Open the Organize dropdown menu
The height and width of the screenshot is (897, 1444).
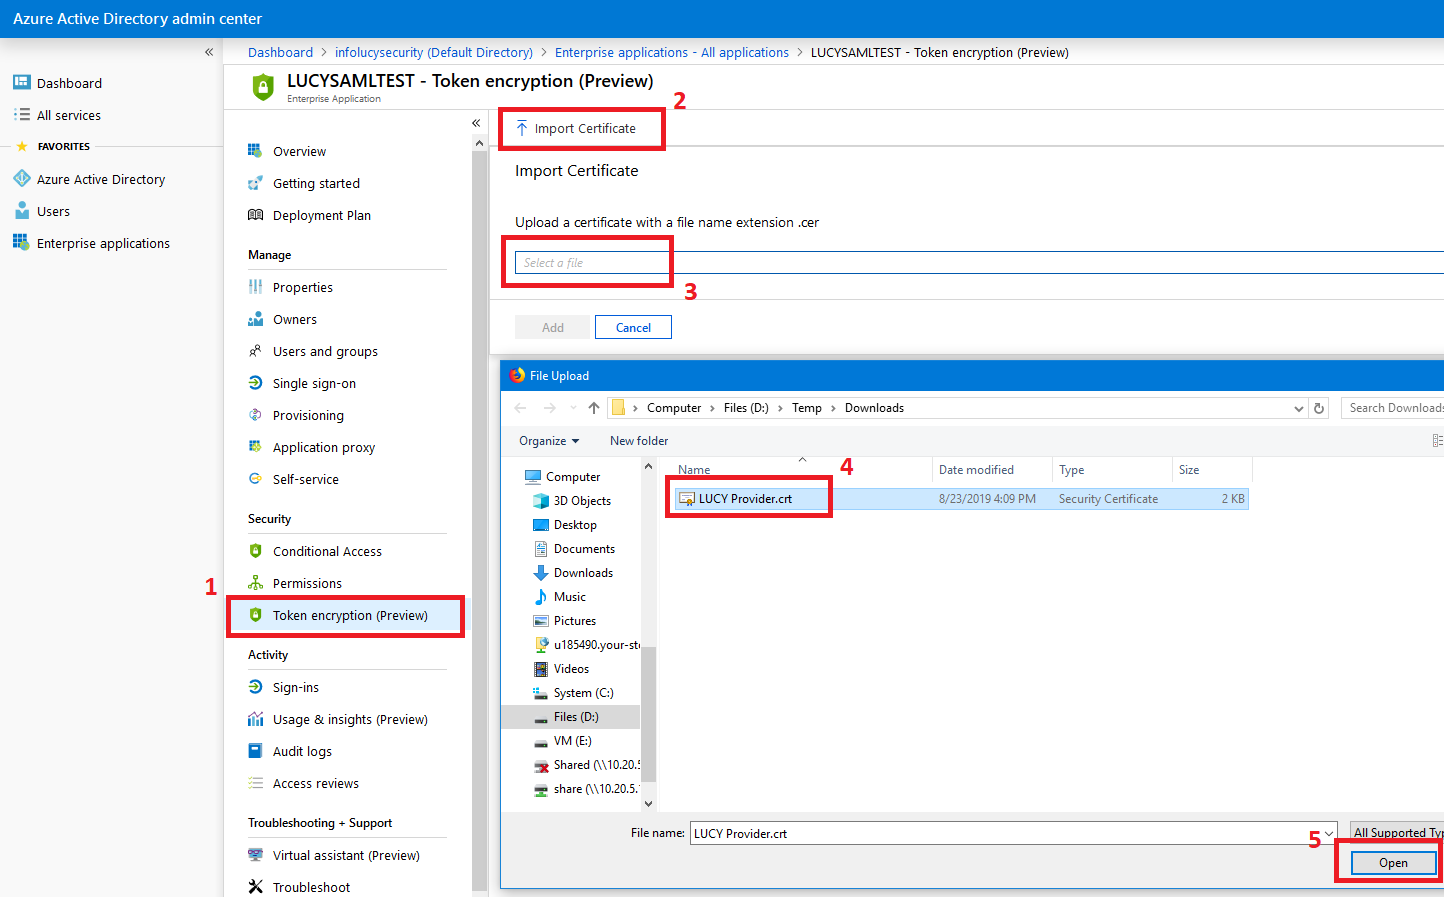pyautogui.click(x=549, y=441)
